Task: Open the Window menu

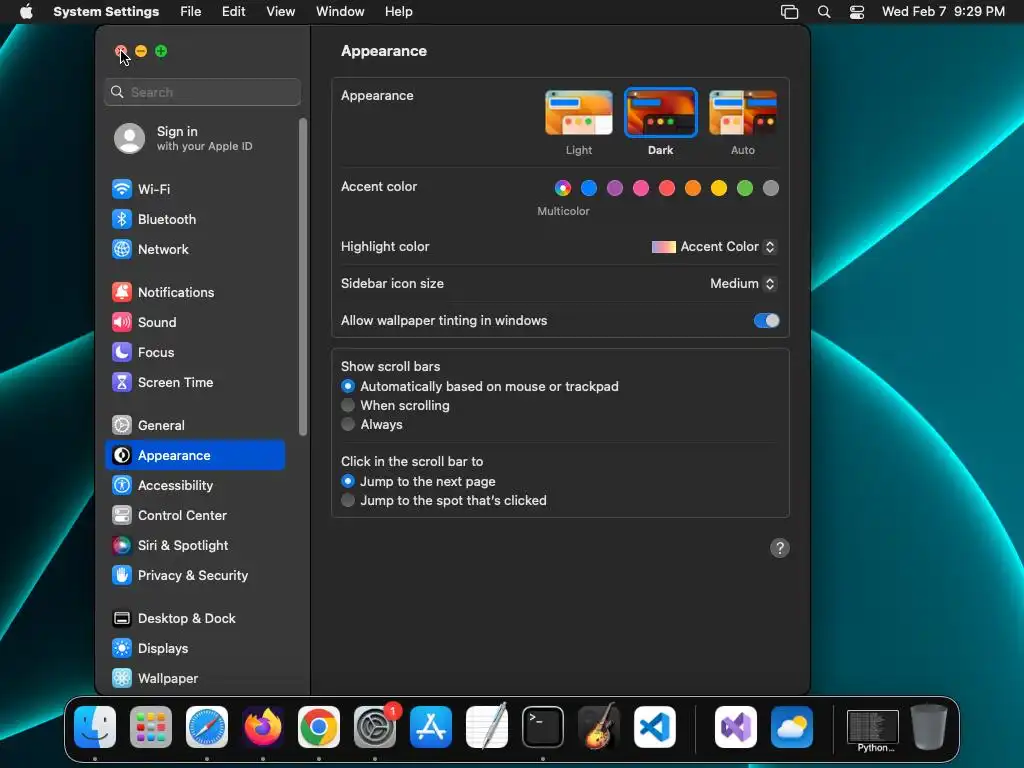Action: (340, 12)
